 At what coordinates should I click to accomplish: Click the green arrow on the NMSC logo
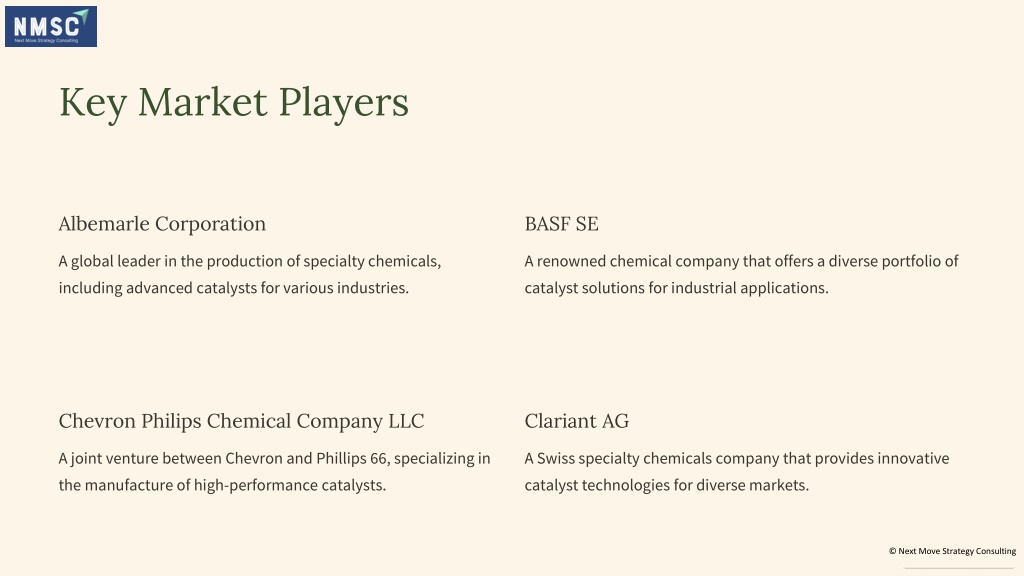pyautogui.click(x=82, y=16)
